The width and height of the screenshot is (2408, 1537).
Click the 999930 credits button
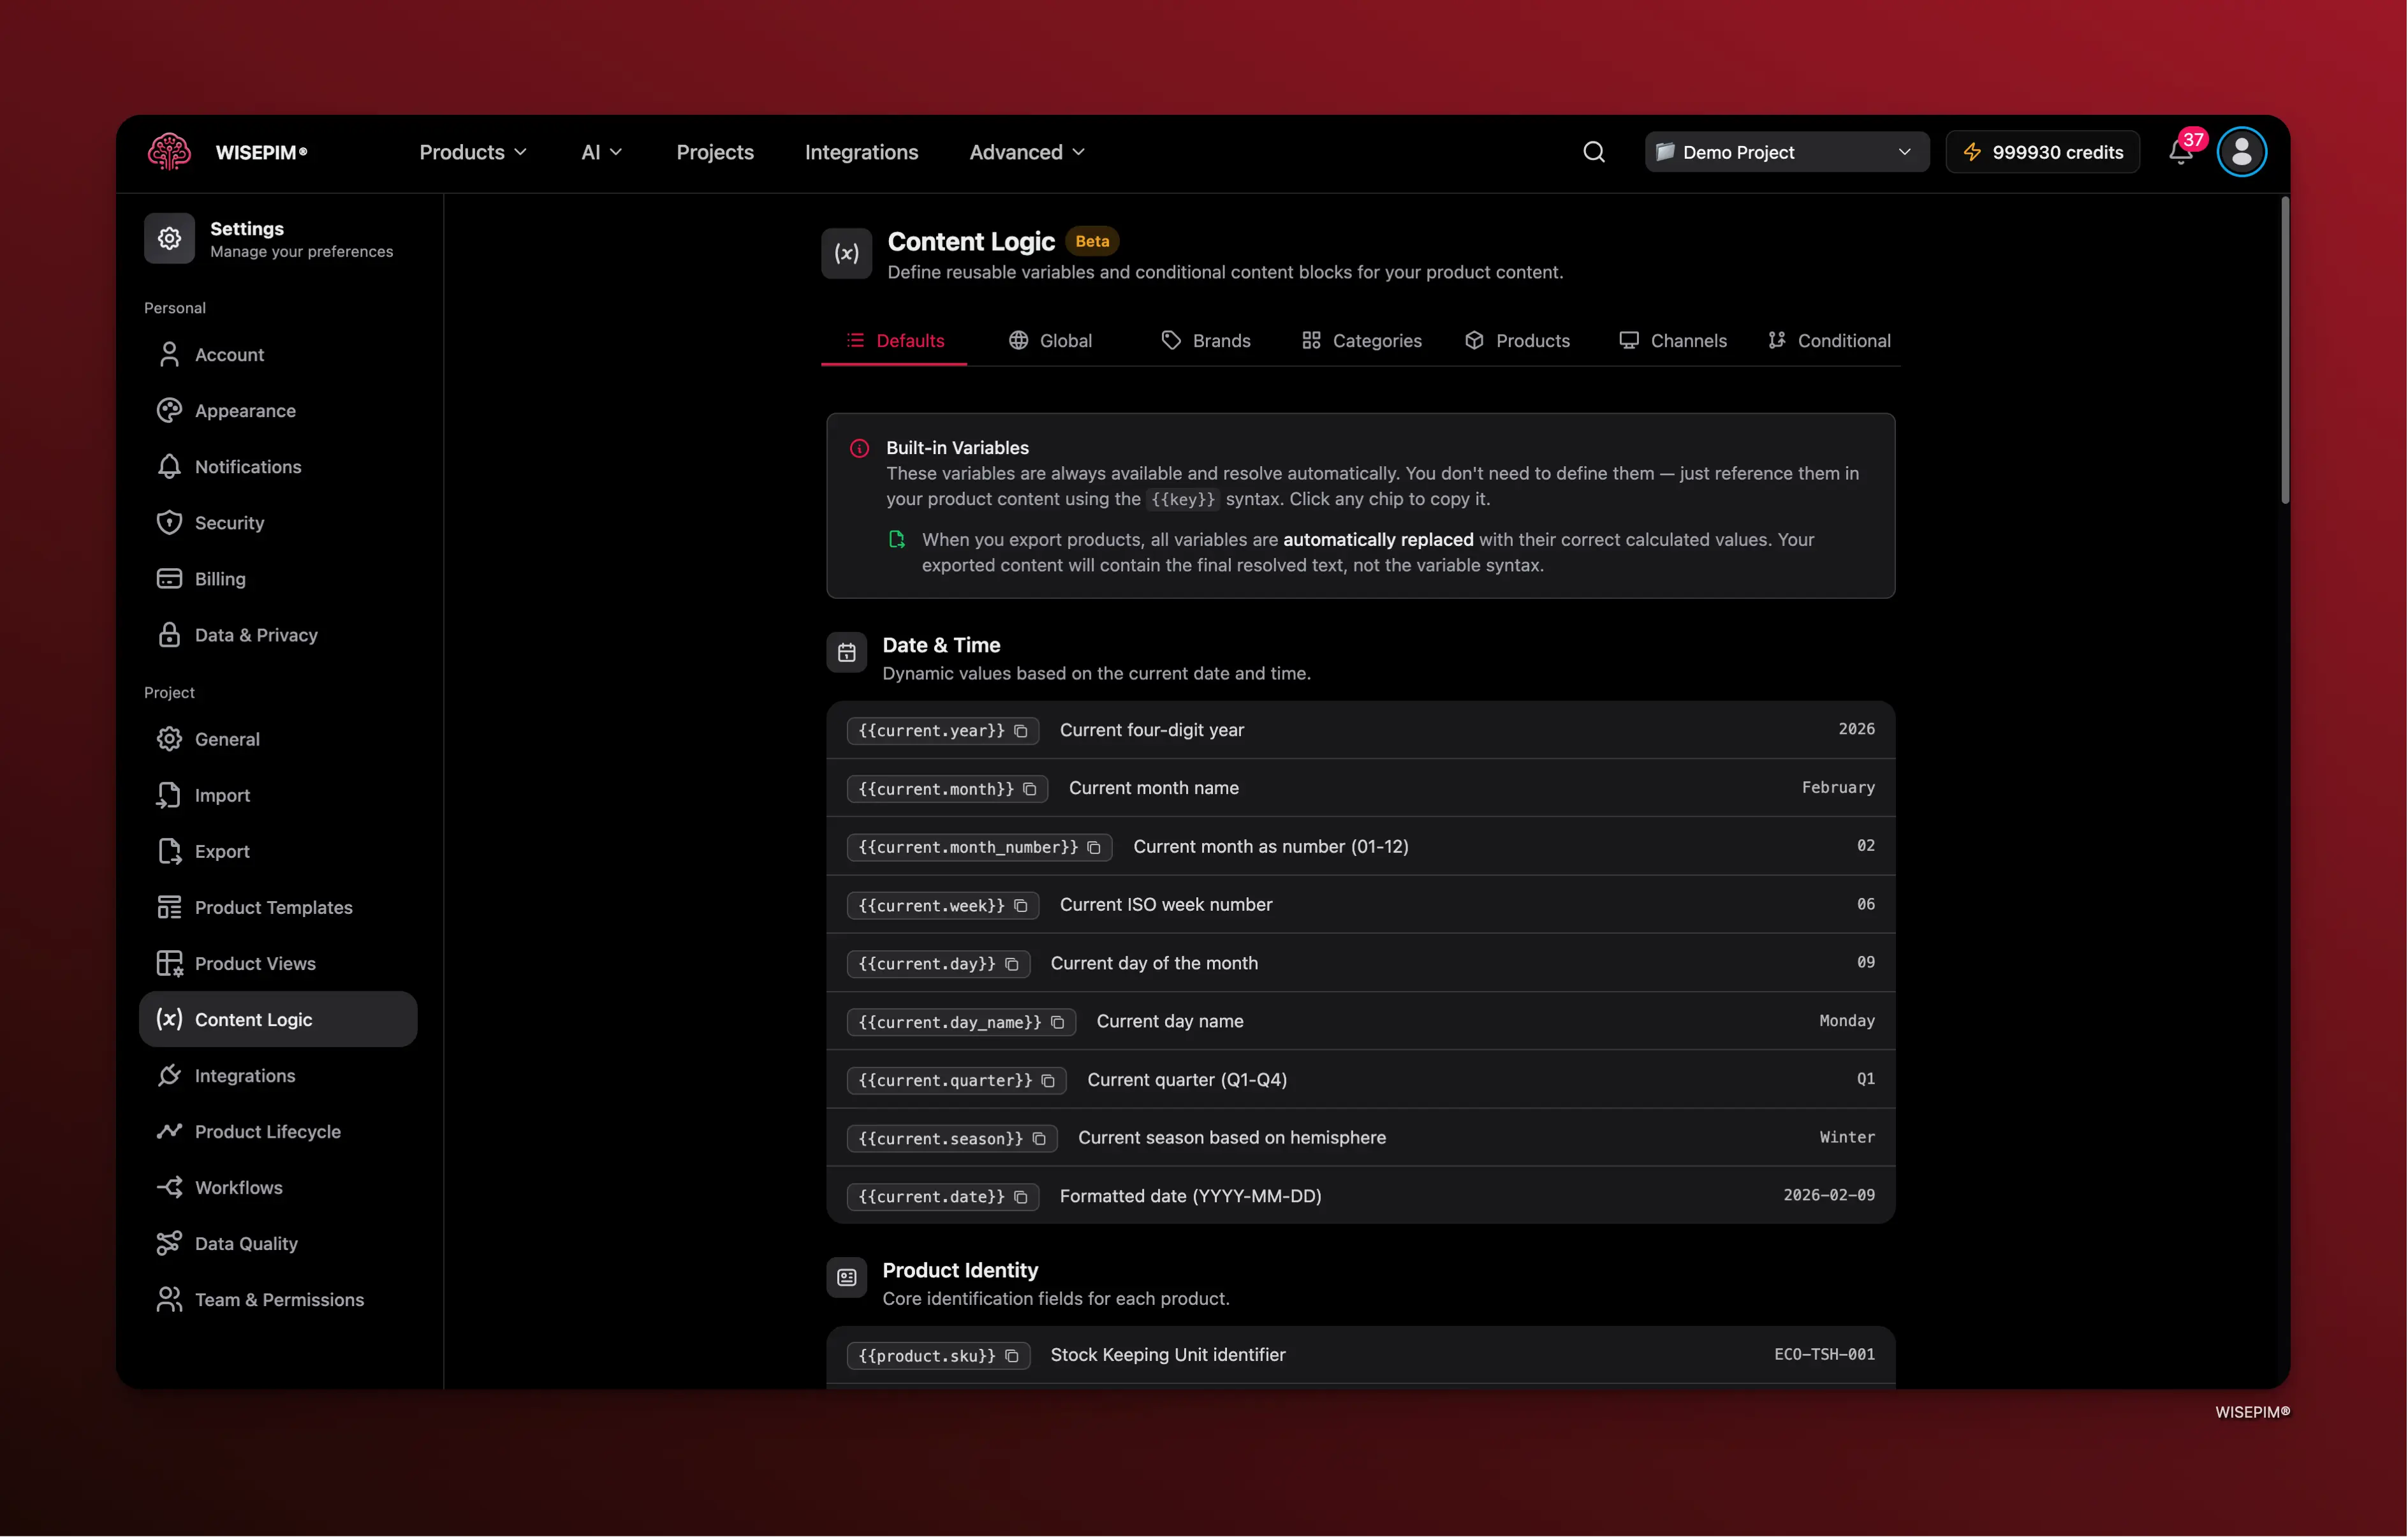coord(2042,152)
